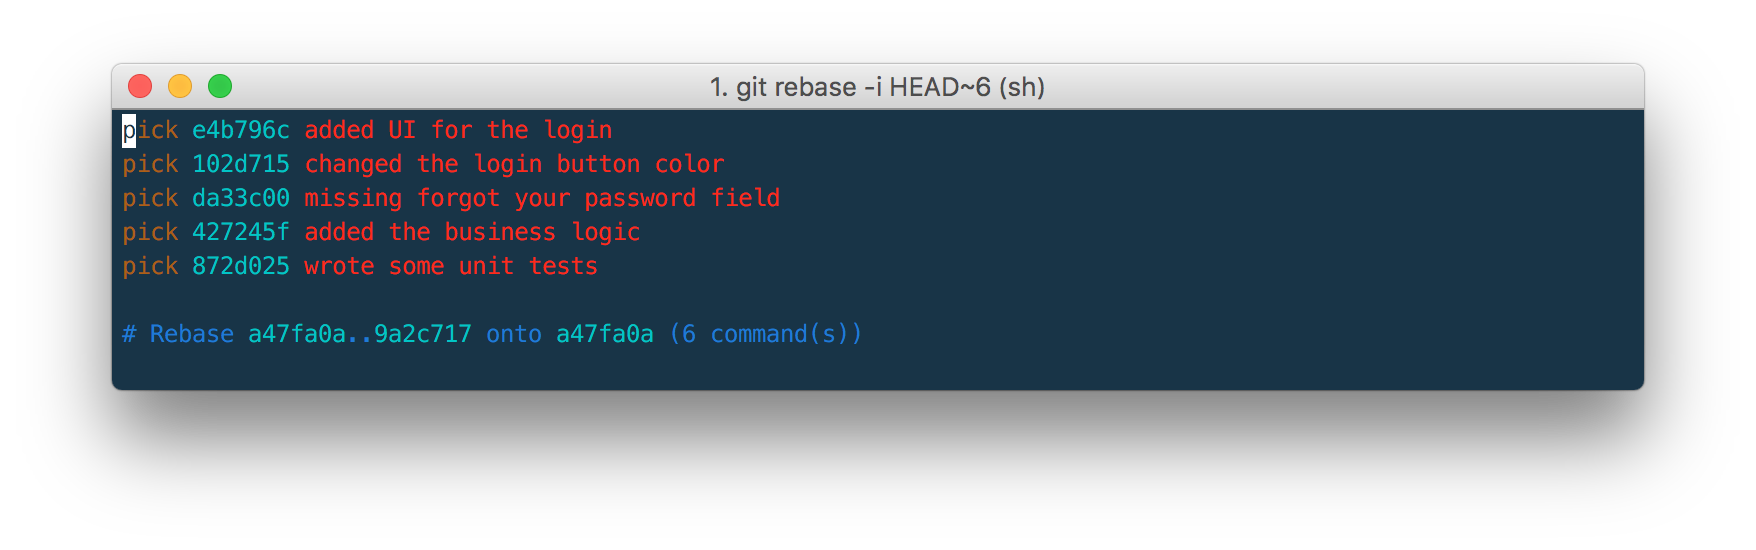Place cursor on "pick" before e4b796c

coord(150,130)
